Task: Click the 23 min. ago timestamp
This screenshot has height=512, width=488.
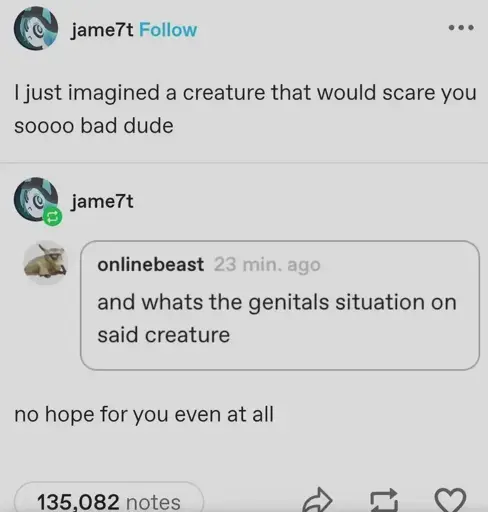Action: (x=267, y=265)
